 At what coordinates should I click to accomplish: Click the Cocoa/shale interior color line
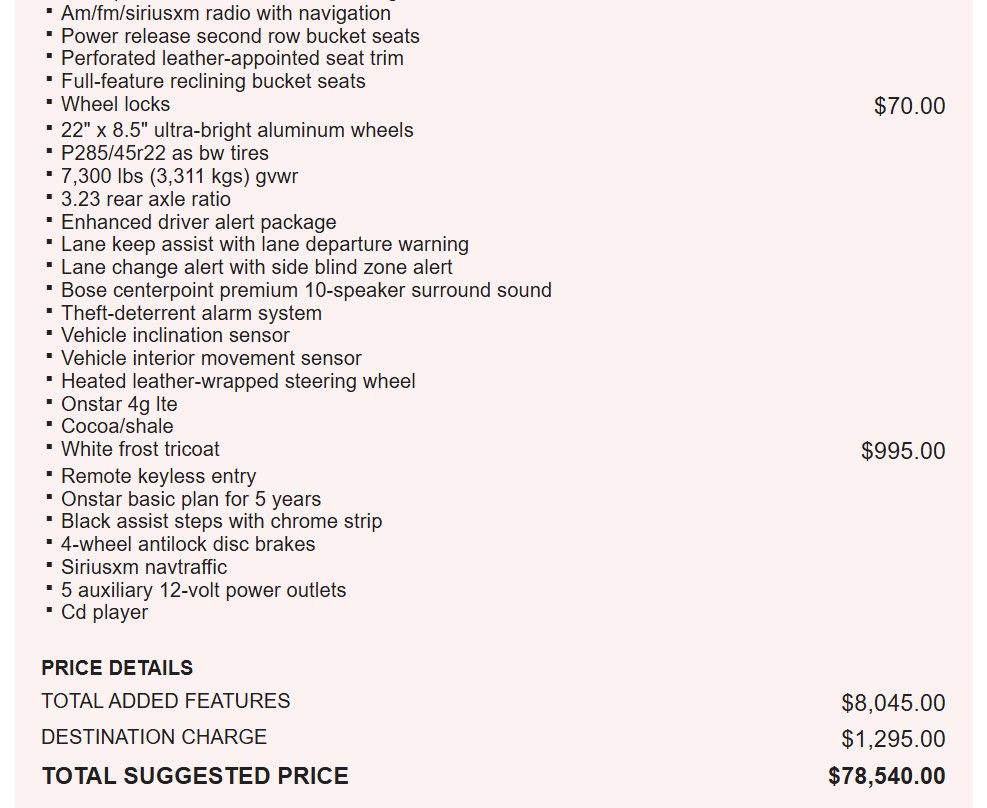point(117,426)
